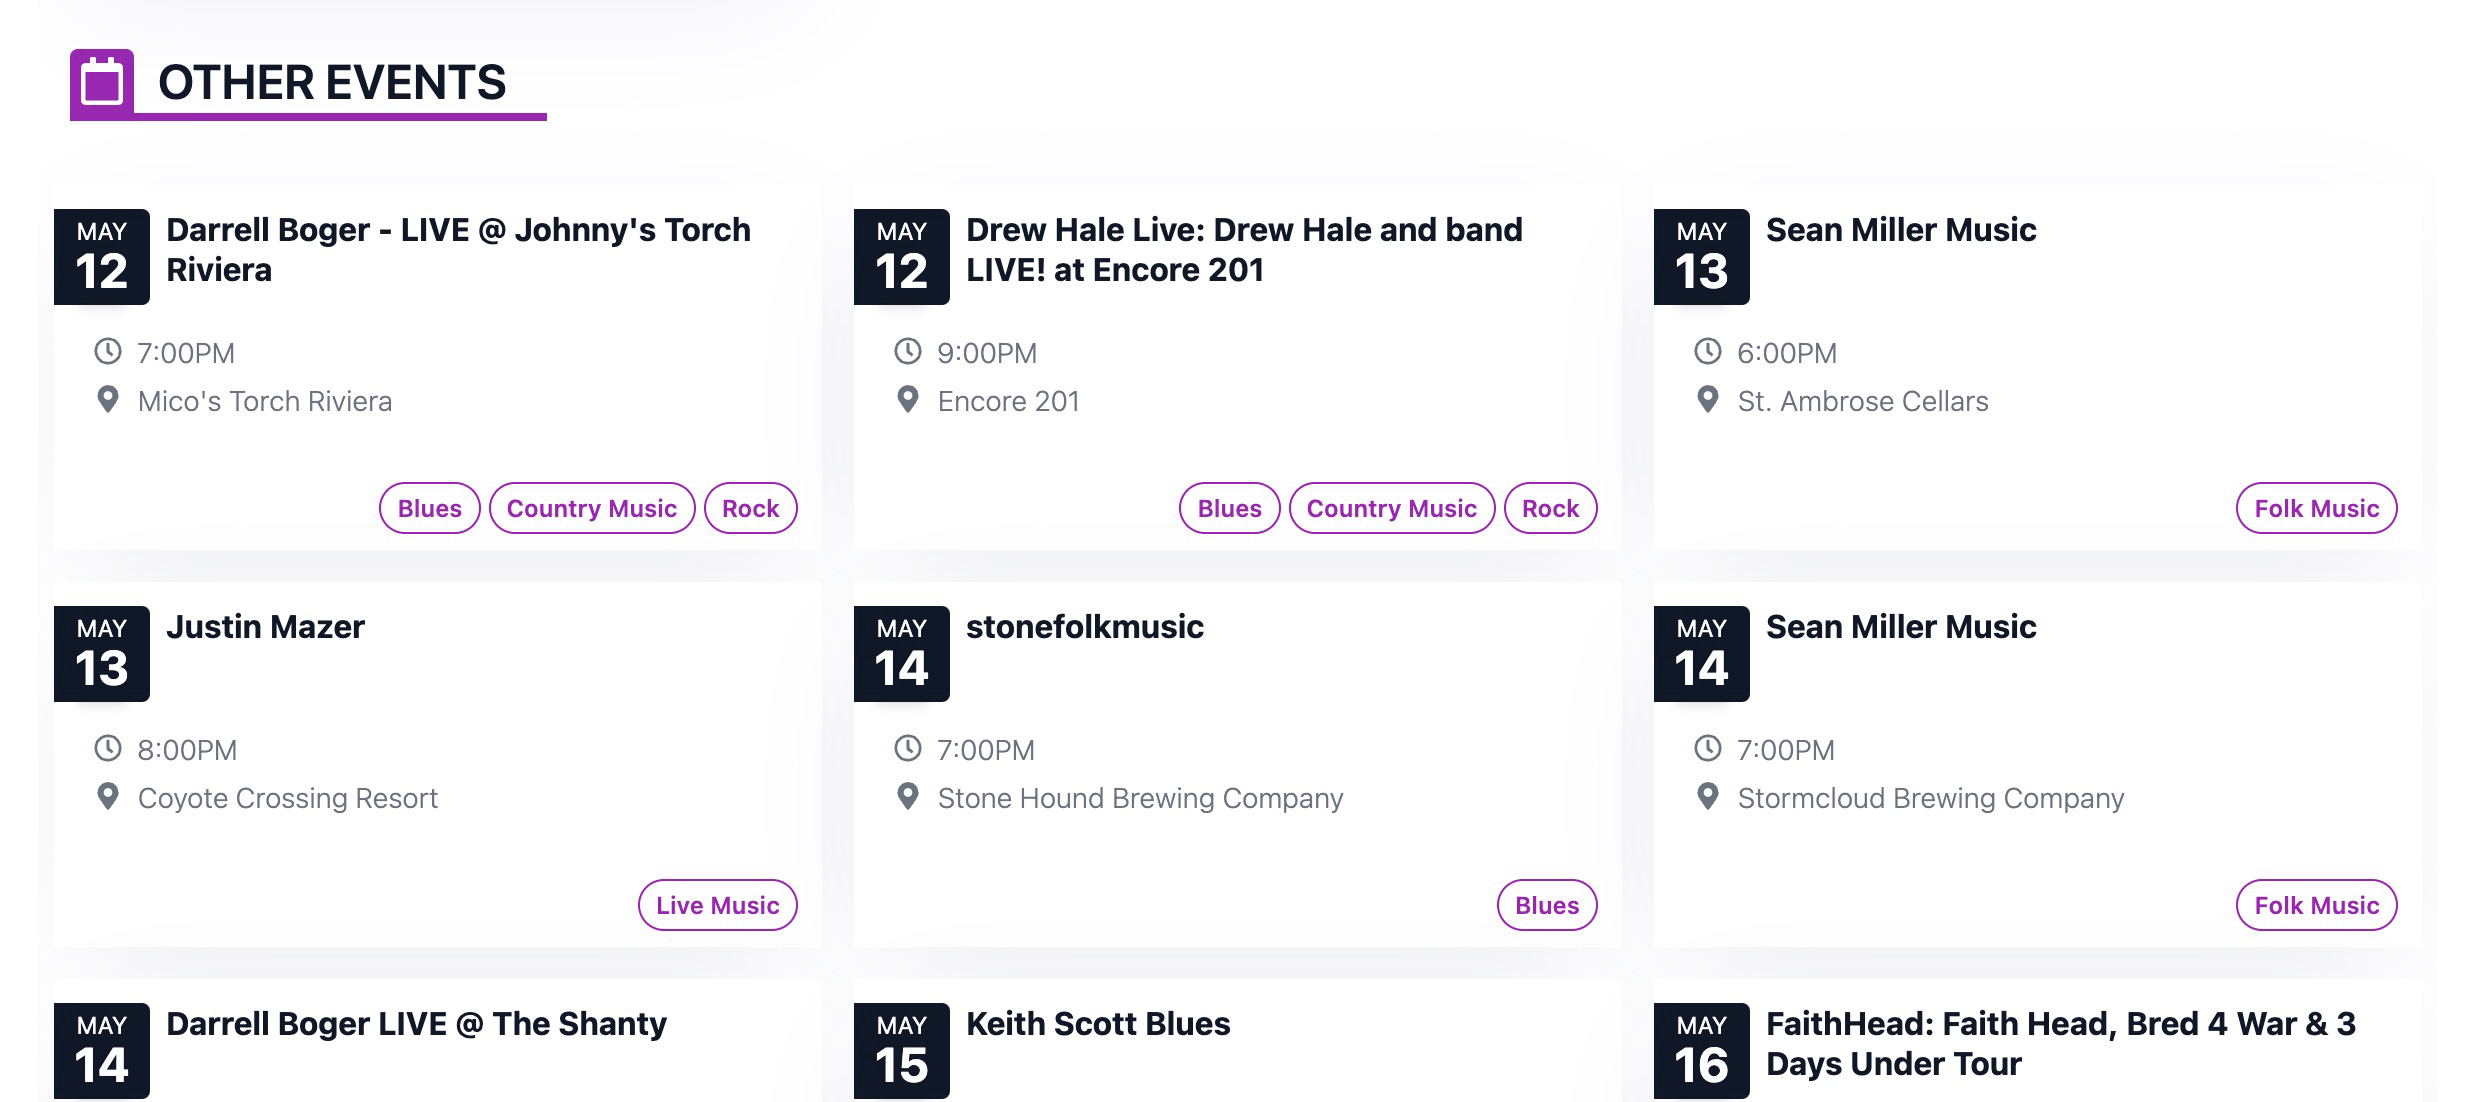Viewport: 2472px width, 1102px height.
Task: Select Blues tag on Darrell Boger May 12 card
Action: 430,508
